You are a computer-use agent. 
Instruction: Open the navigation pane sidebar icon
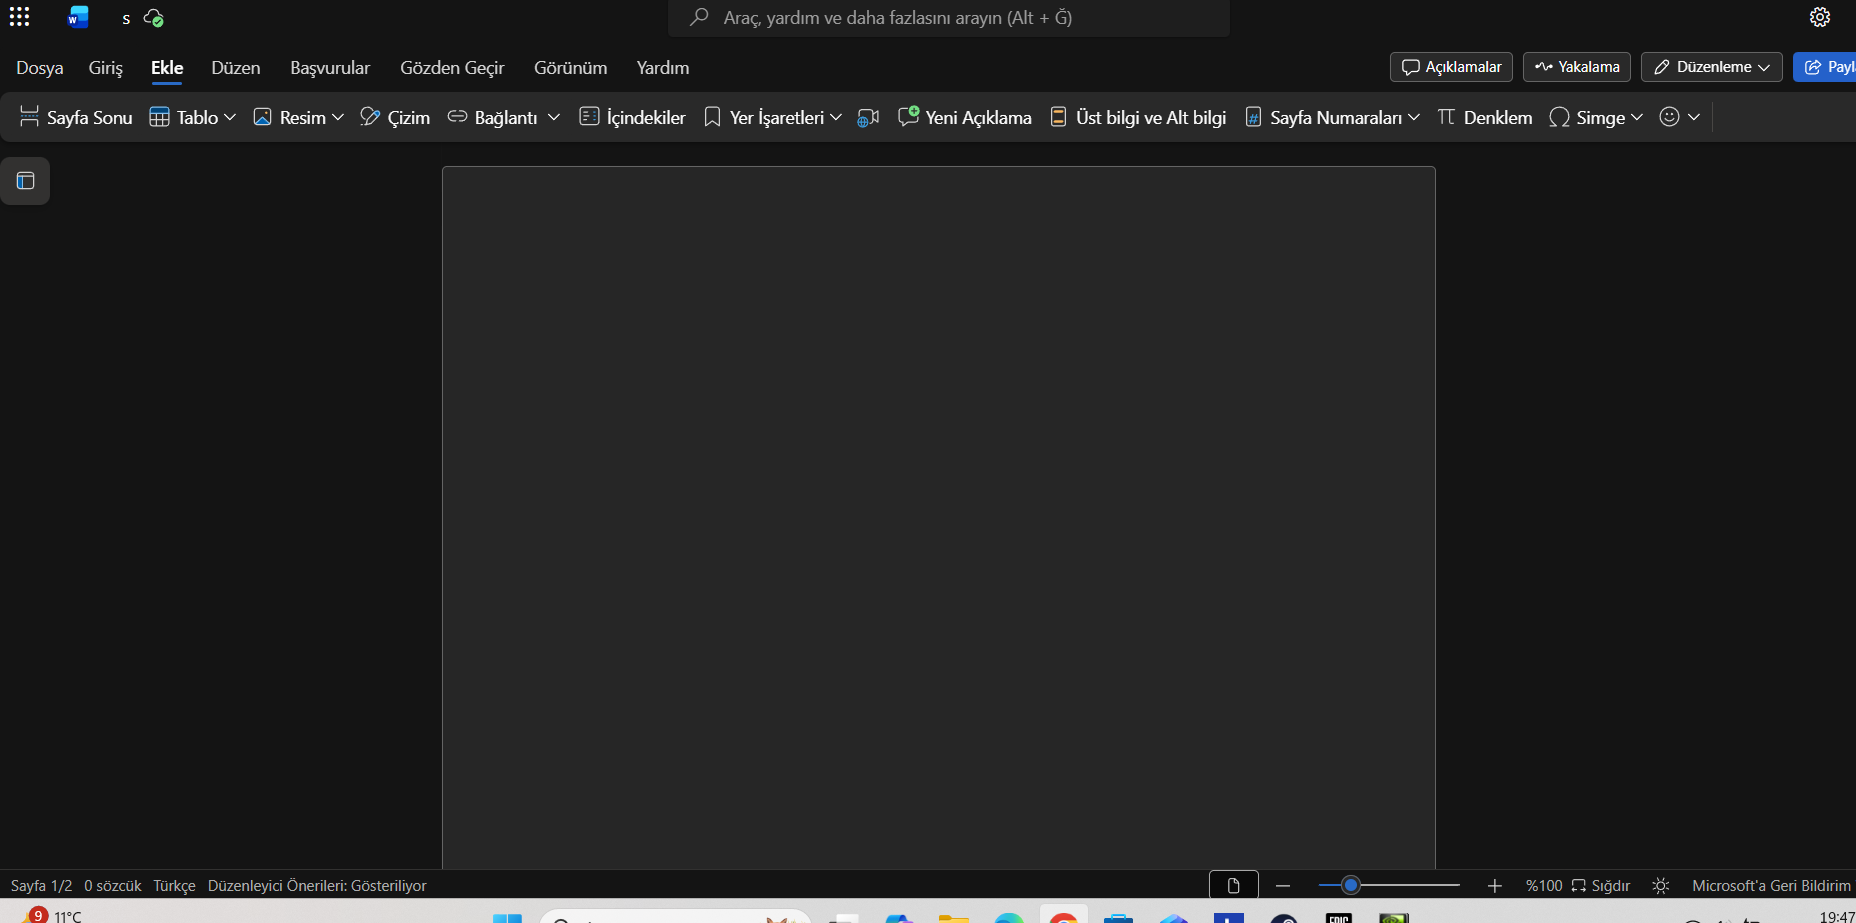[x=25, y=181]
